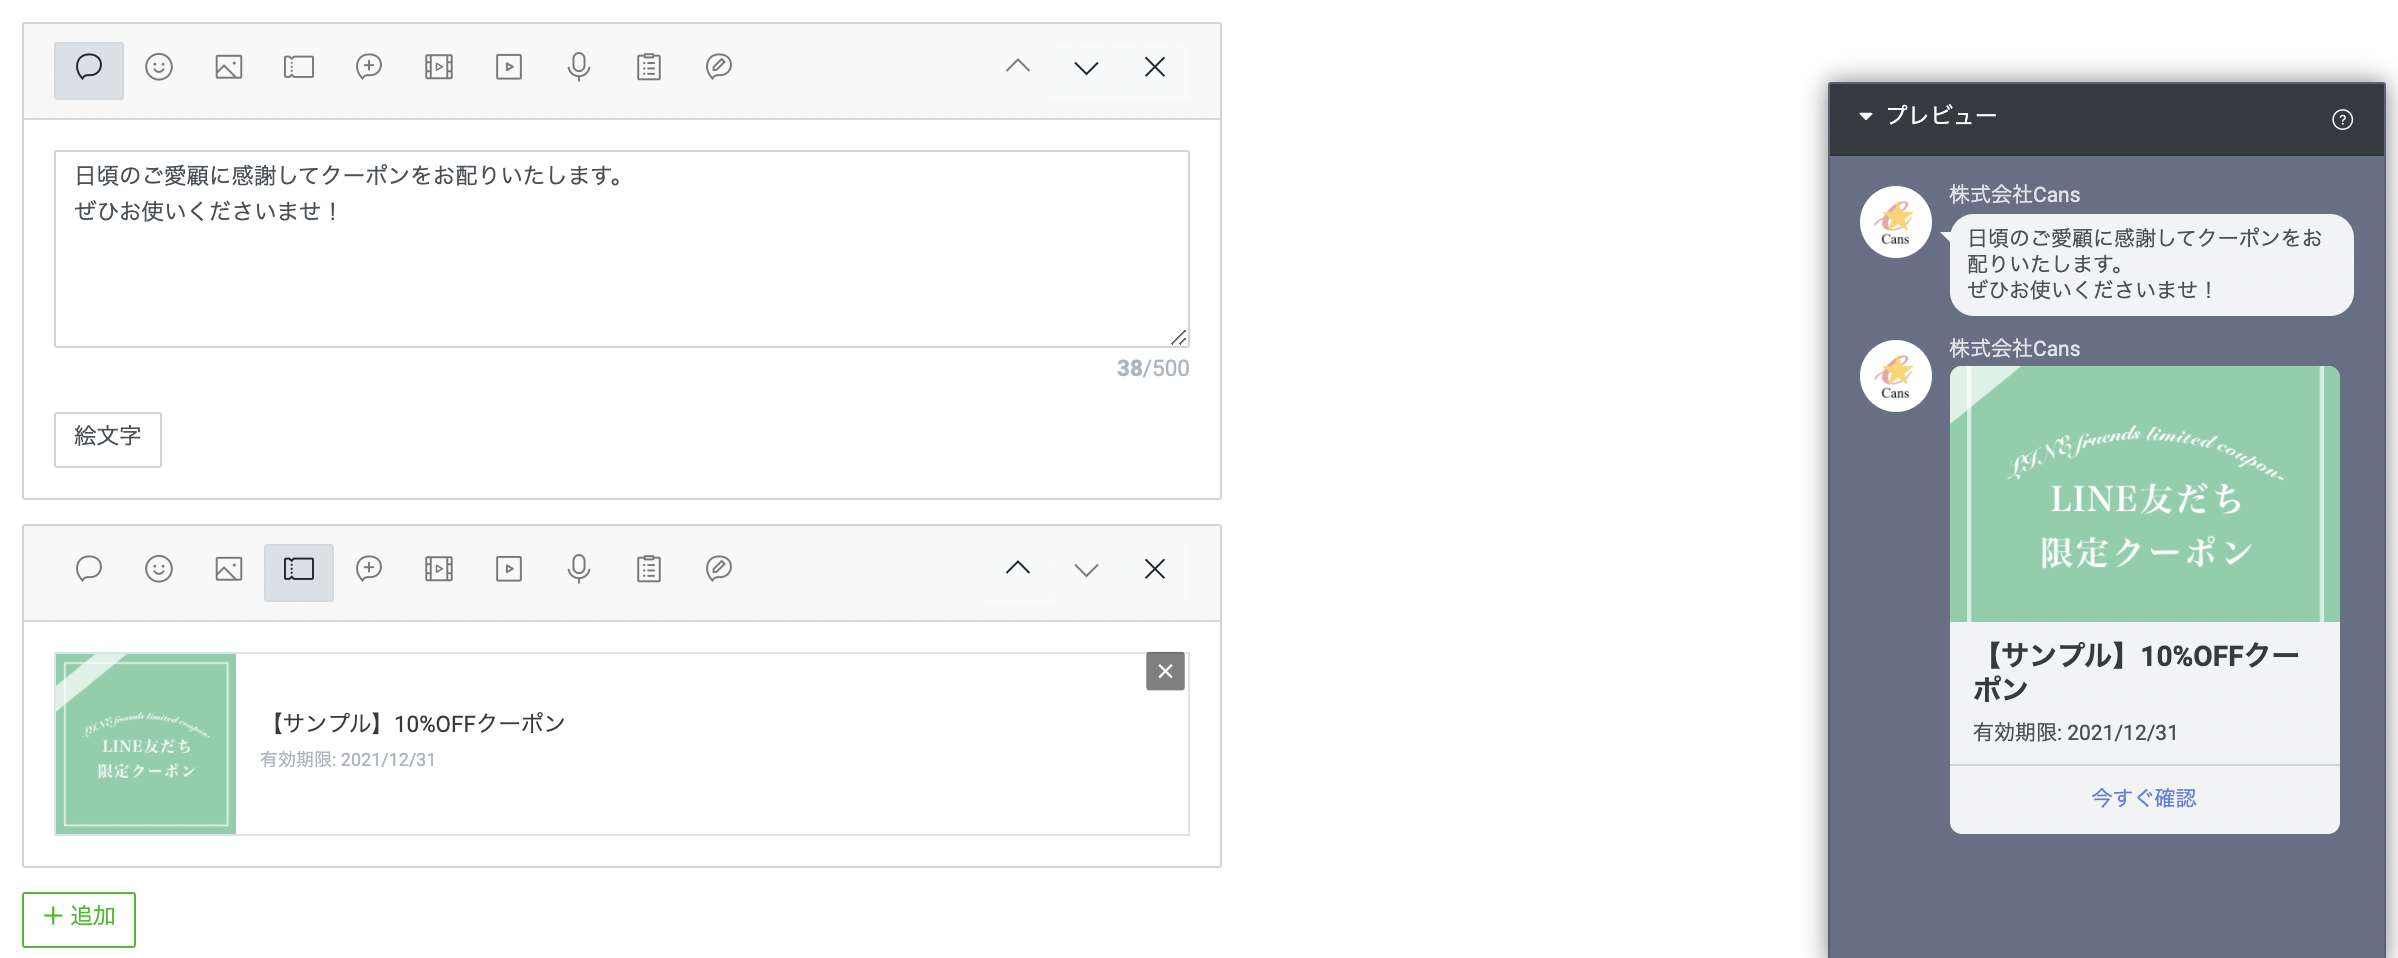Screen dimensions: 2398x958
Task: Select the survey clipboard icon in the second toolbar
Action: (649, 569)
